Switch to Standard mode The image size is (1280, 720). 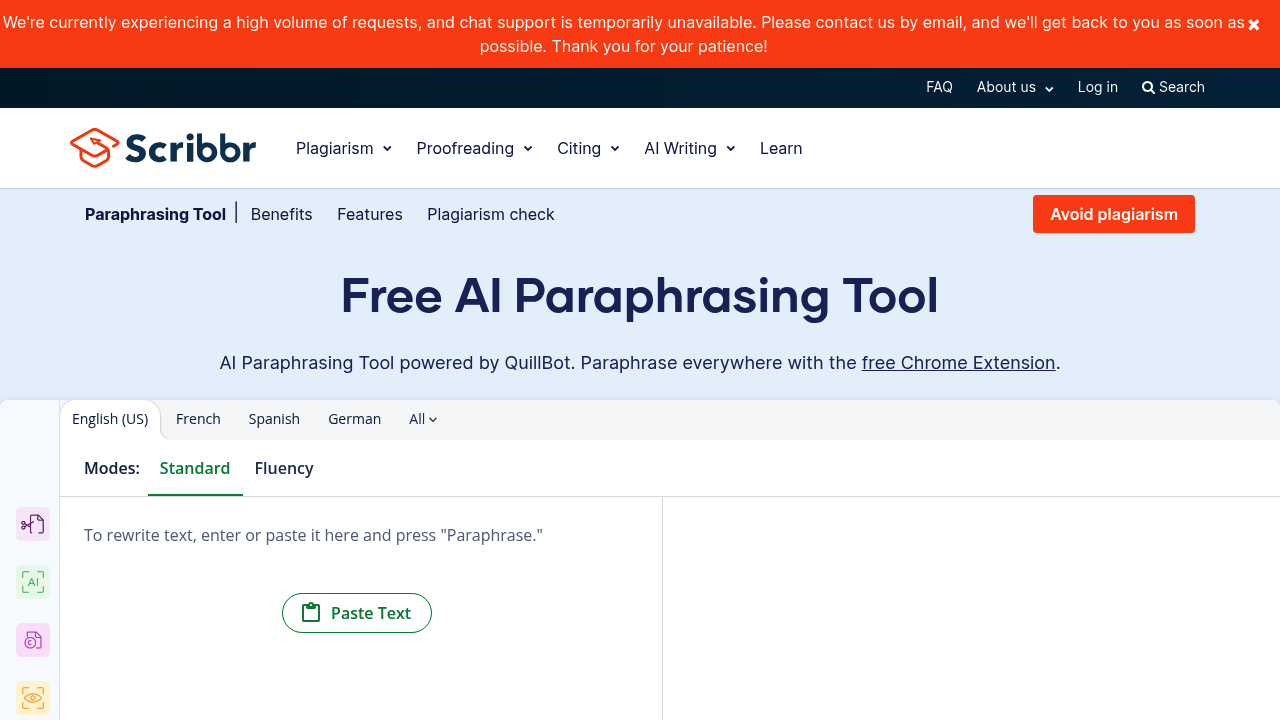tap(195, 468)
